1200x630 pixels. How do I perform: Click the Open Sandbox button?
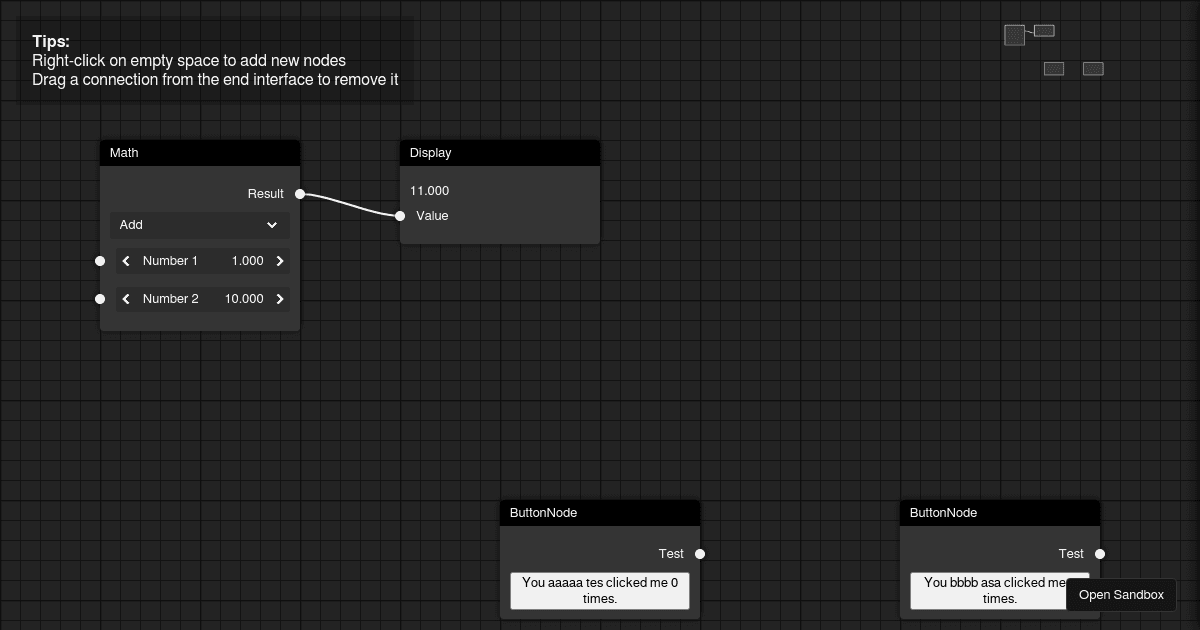point(1121,594)
